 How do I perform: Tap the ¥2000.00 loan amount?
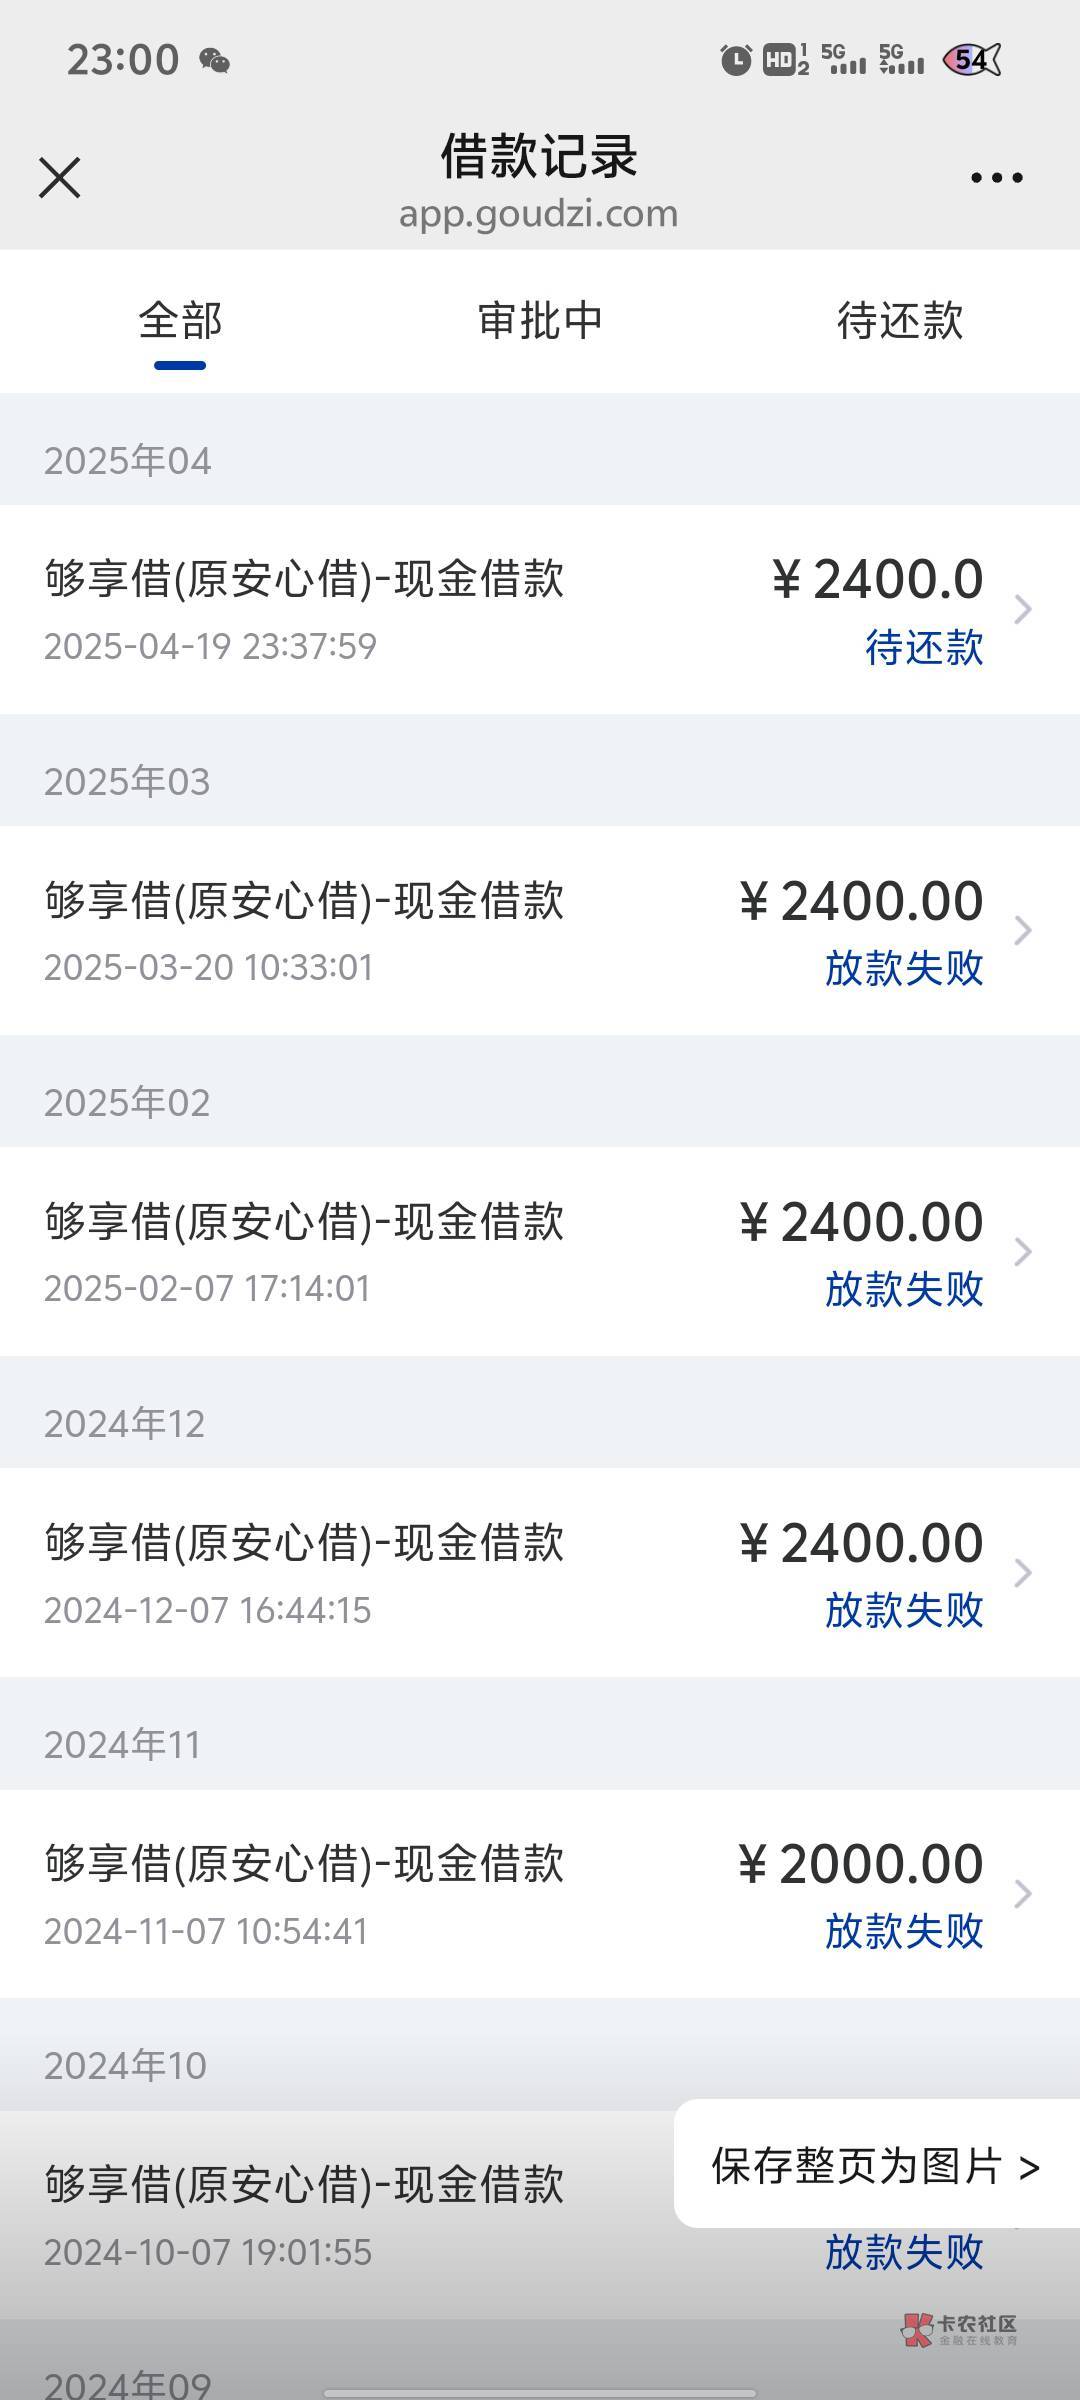(x=860, y=1864)
